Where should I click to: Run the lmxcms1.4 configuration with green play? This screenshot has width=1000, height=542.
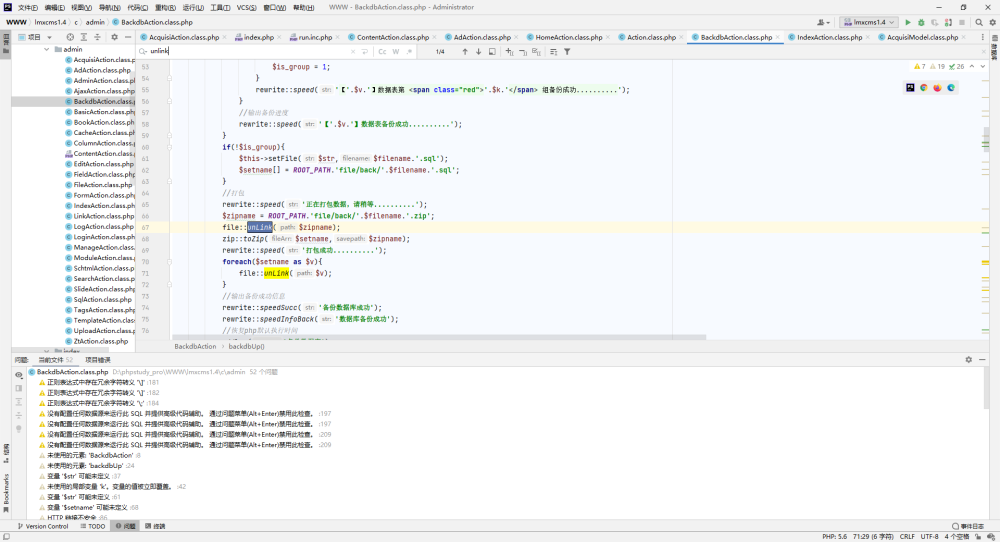[x=908, y=22]
